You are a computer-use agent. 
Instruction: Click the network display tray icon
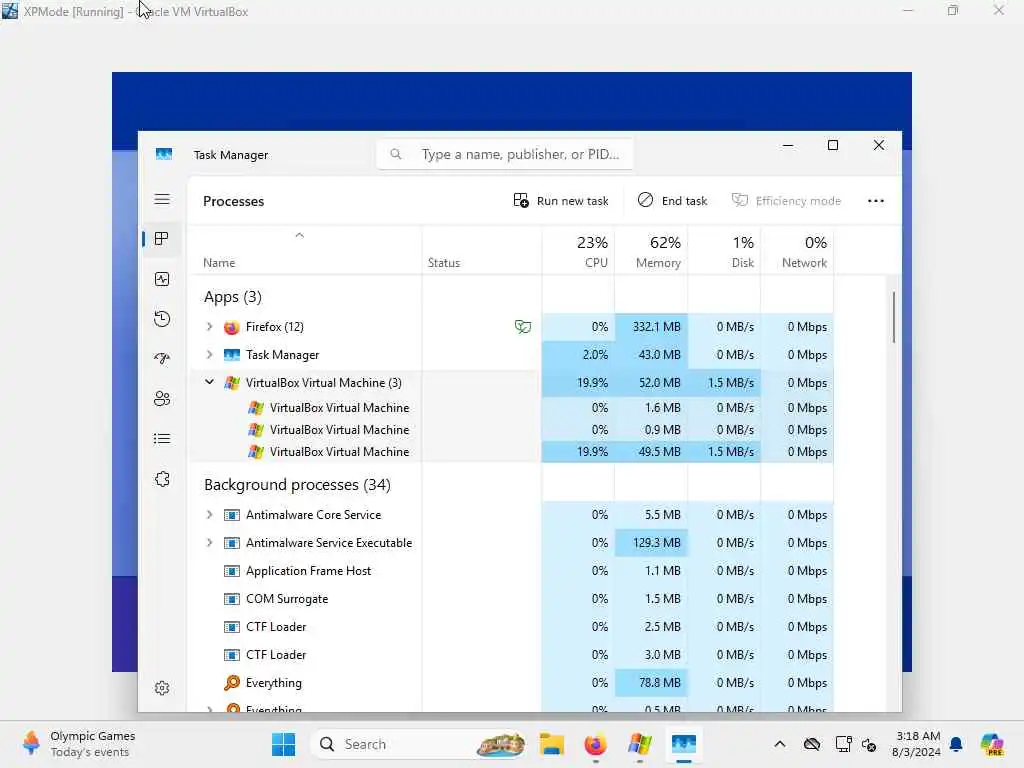point(843,744)
